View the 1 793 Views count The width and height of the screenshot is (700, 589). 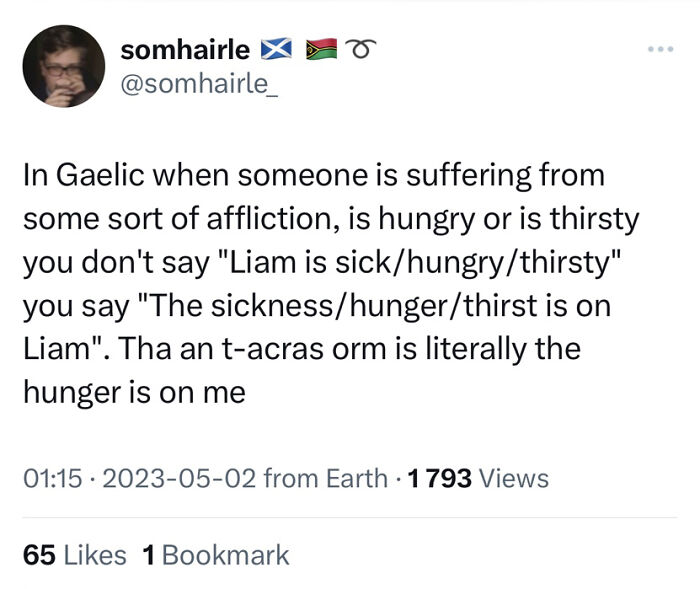480,478
